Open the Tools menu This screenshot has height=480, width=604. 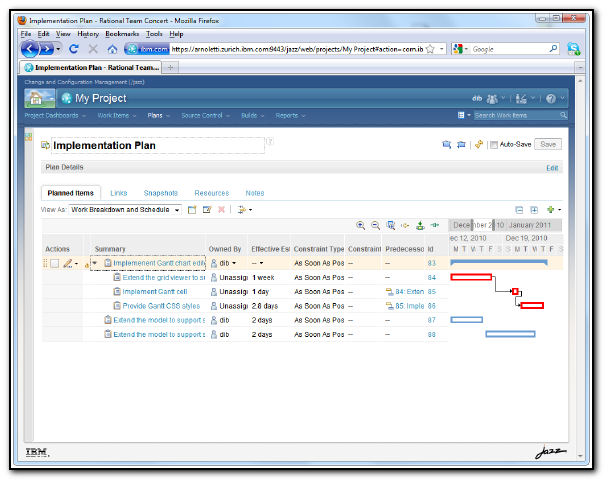[154, 34]
